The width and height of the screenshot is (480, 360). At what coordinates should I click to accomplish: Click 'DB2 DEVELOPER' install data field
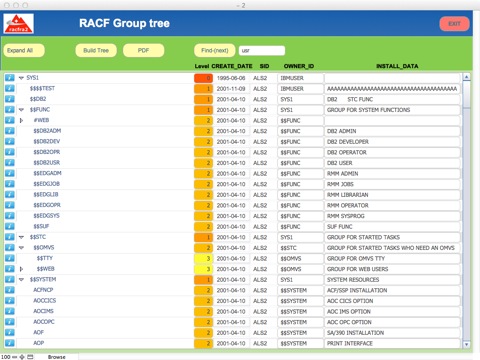coord(392,142)
